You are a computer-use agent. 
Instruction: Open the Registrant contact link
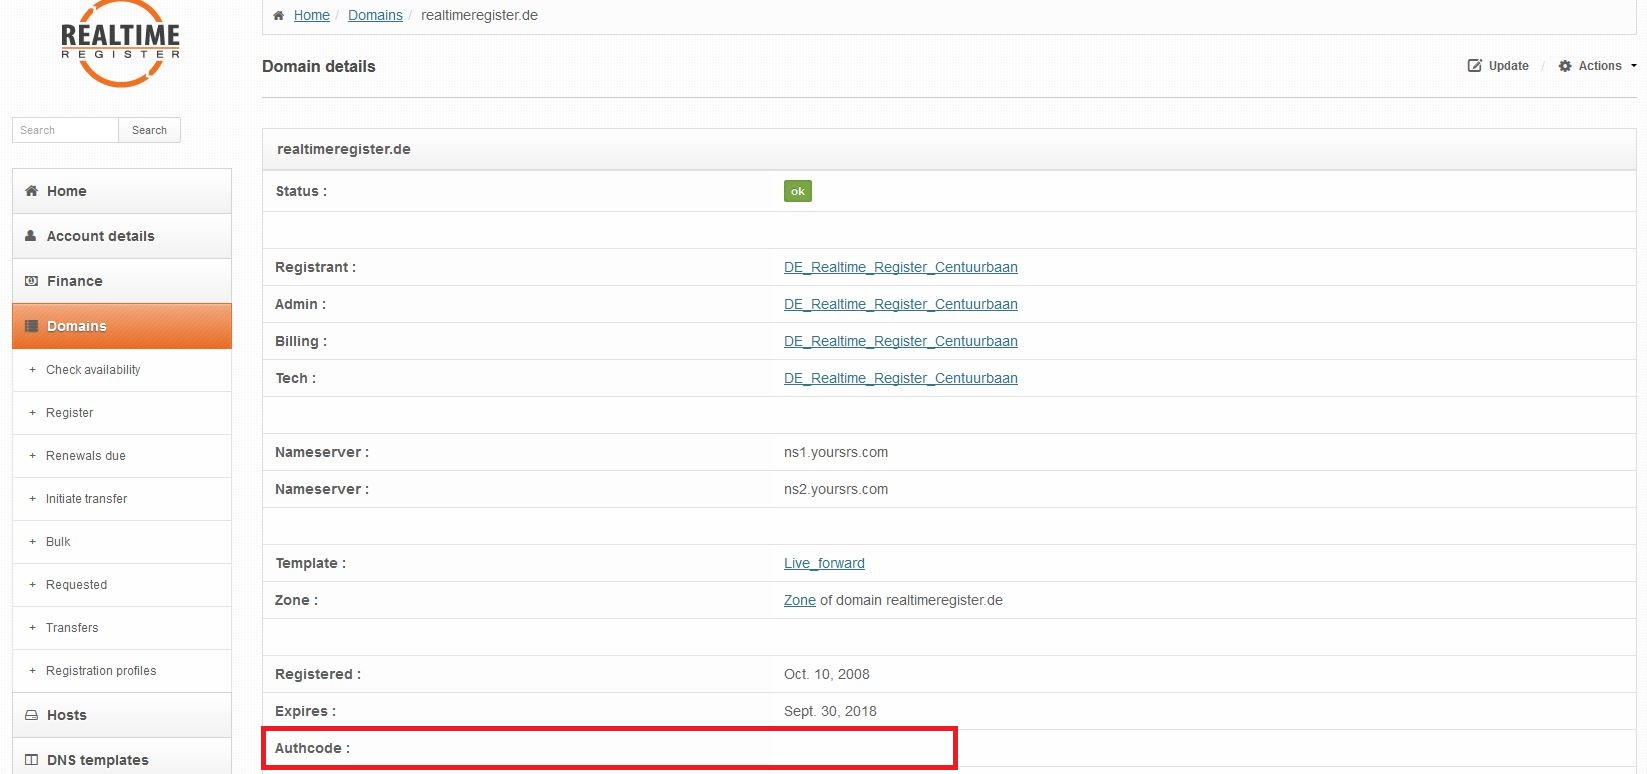[901, 267]
